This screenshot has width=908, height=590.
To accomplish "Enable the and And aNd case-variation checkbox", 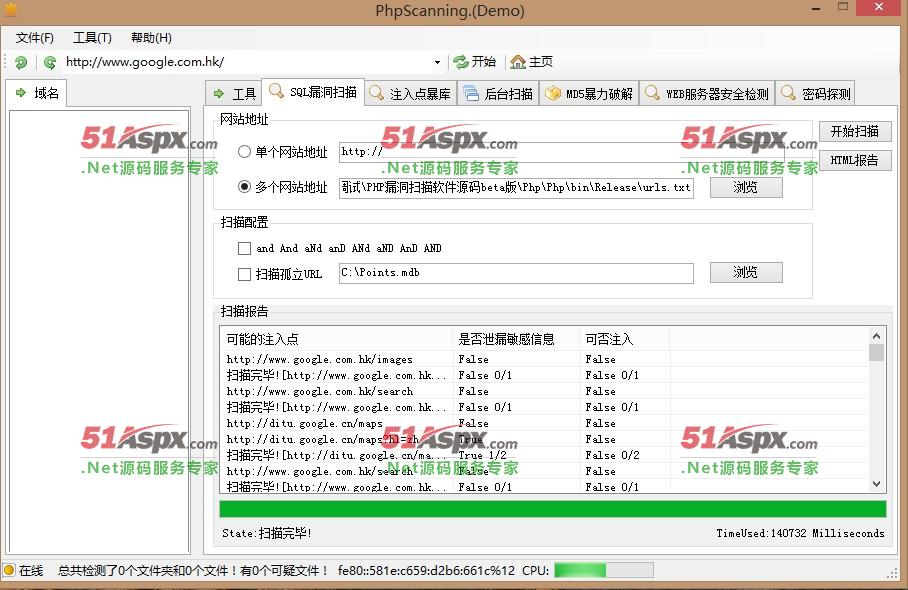I will click(244, 248).
